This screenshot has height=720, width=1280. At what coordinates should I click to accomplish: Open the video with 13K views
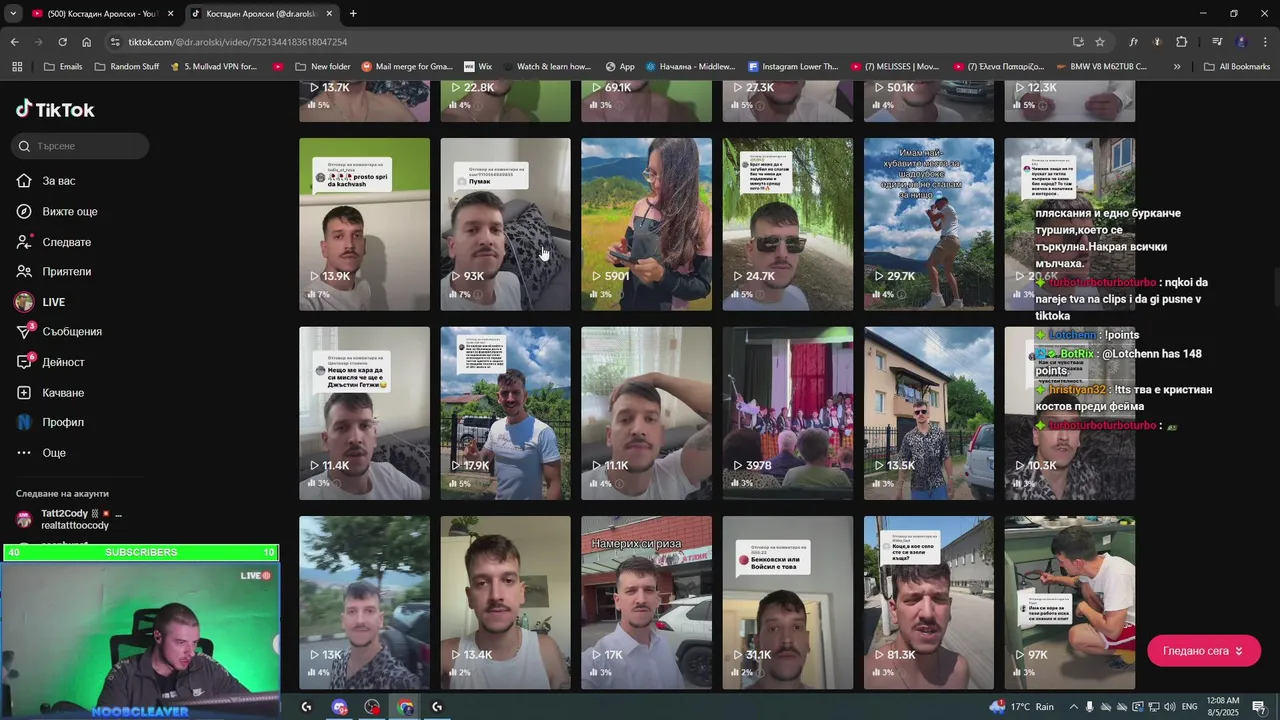(x=364, y=602)
